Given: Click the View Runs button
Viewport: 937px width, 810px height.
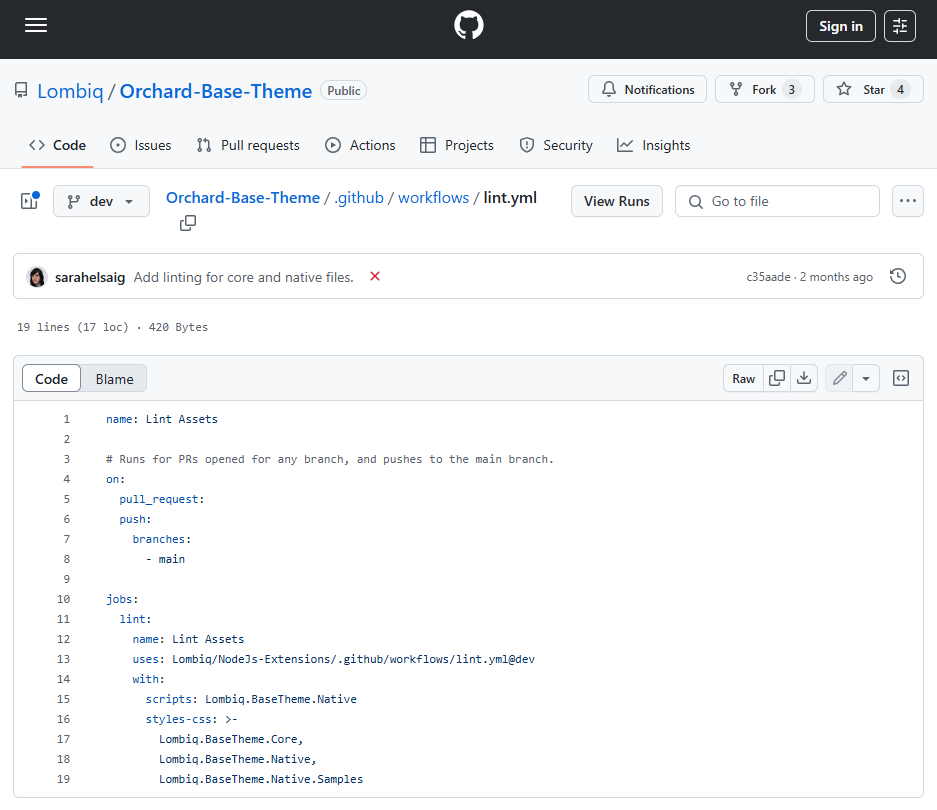Looking at the screenshot, I should click(616, 201).
